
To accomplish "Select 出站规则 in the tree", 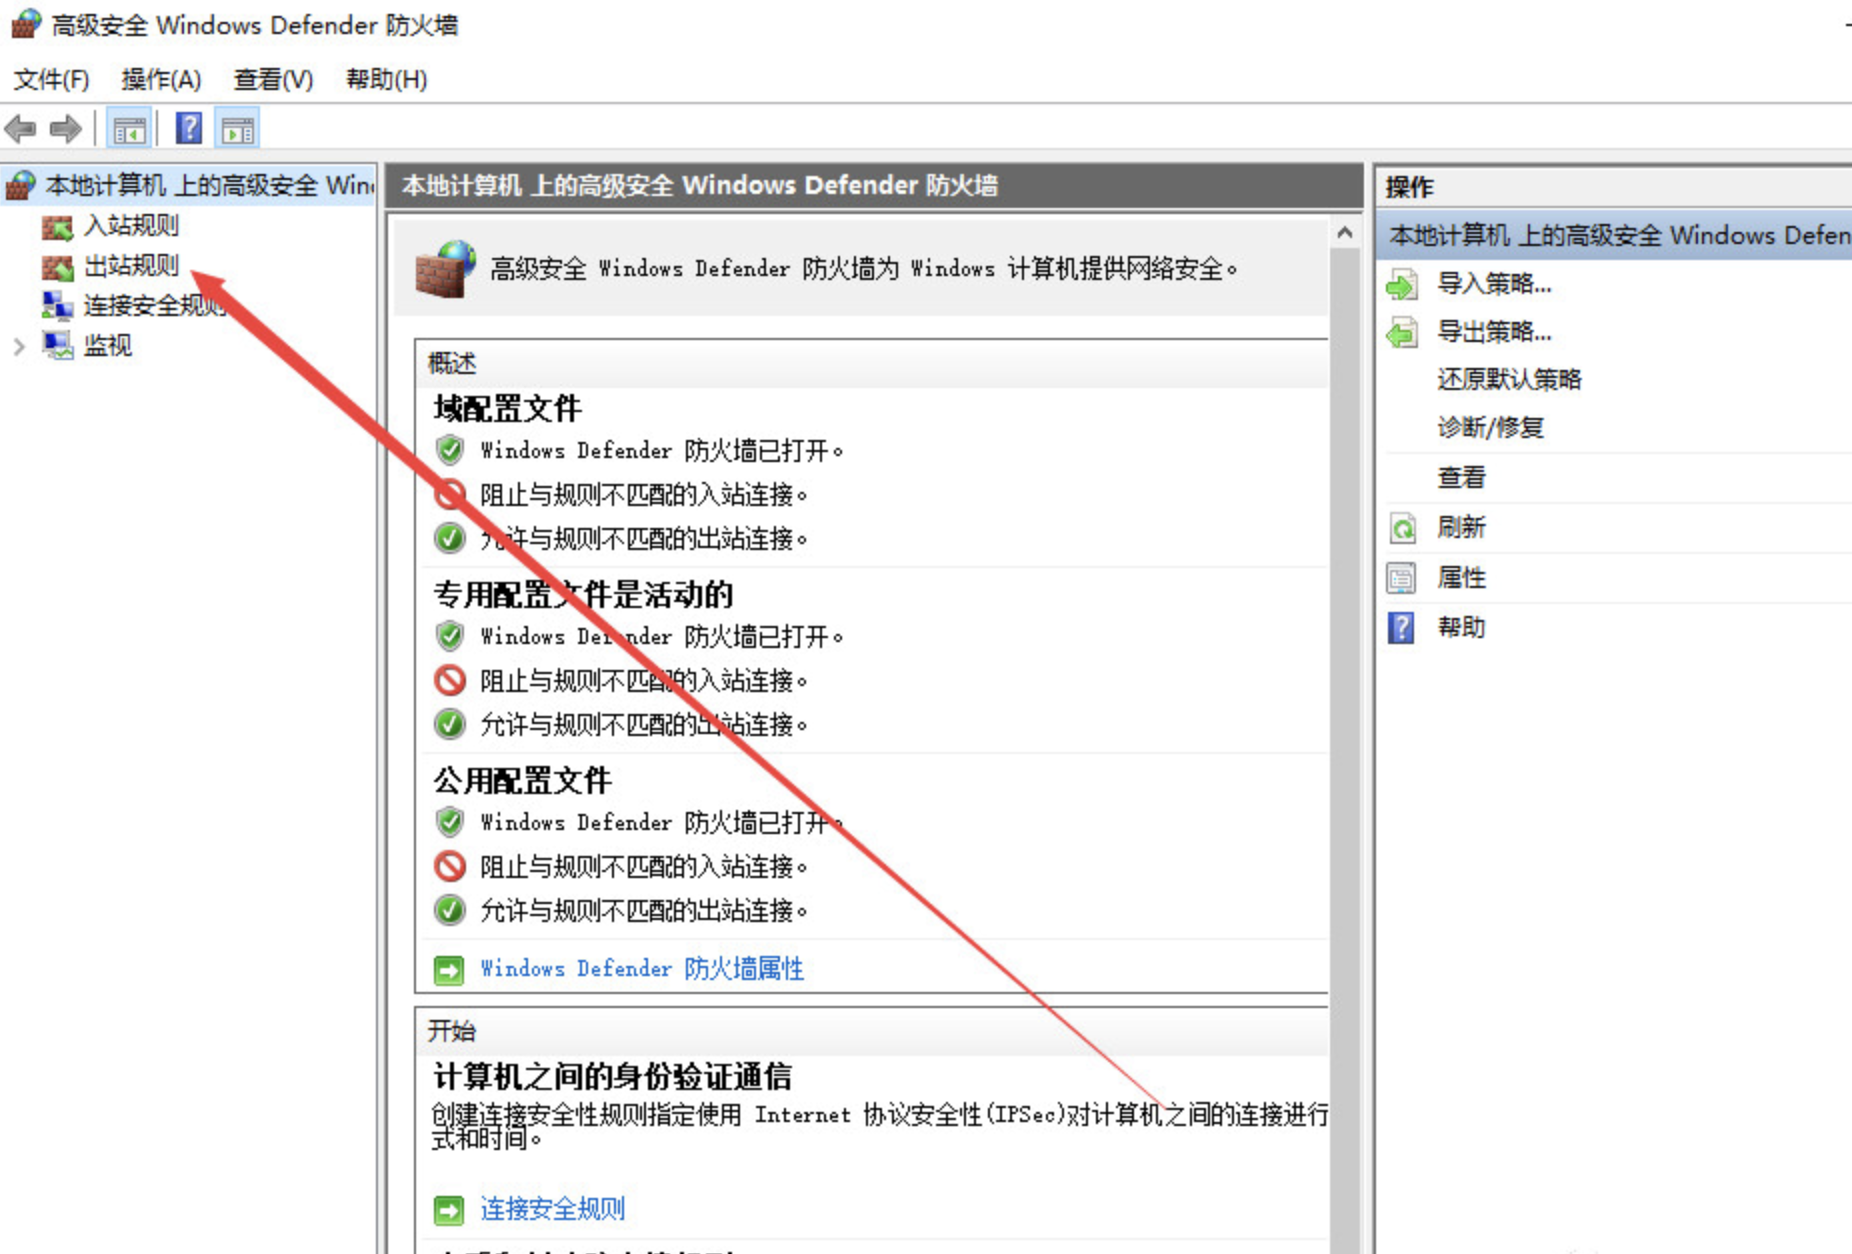I will (131, 265).
